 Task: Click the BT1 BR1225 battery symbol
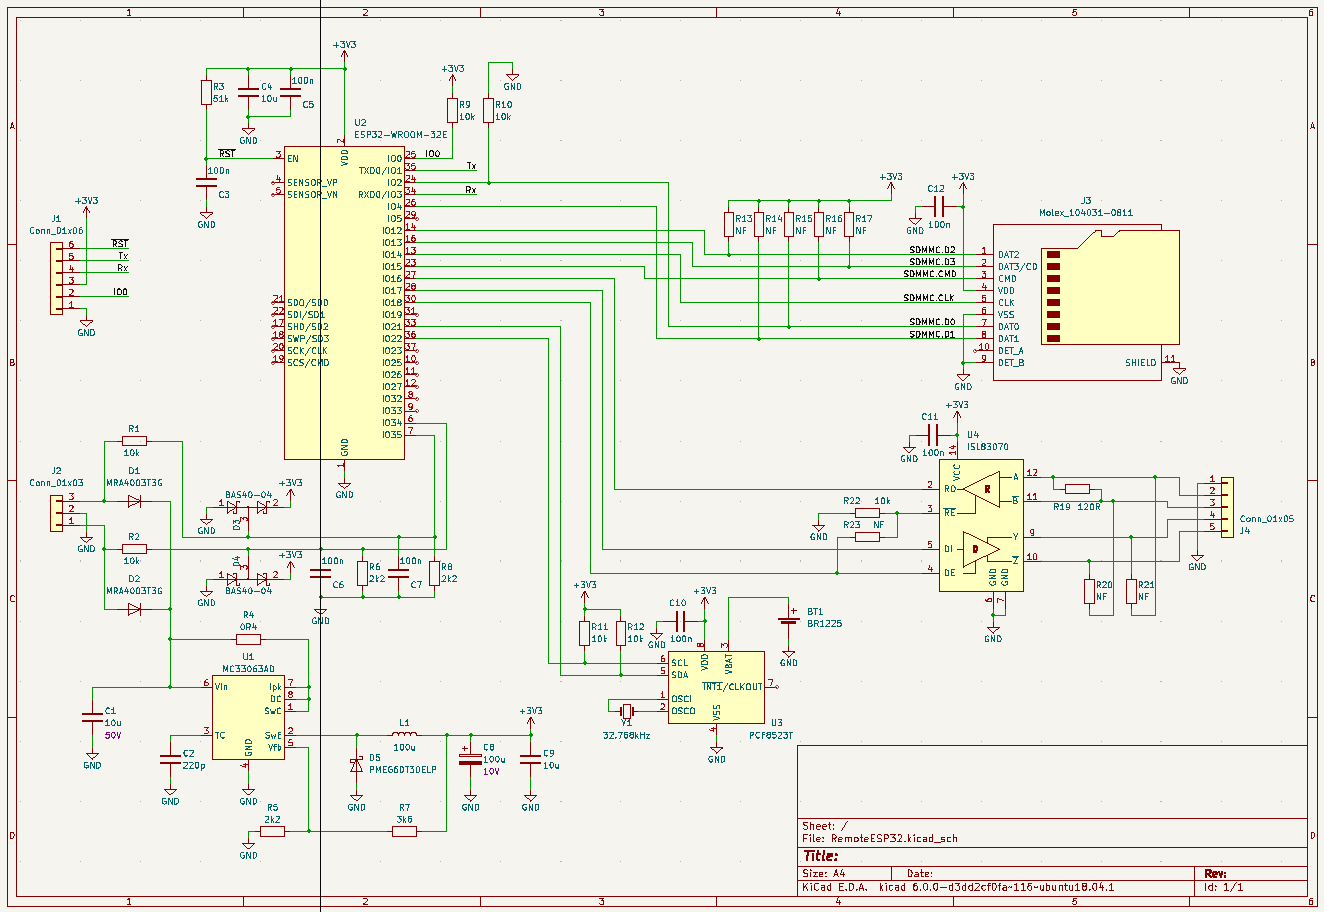(789, 621)
